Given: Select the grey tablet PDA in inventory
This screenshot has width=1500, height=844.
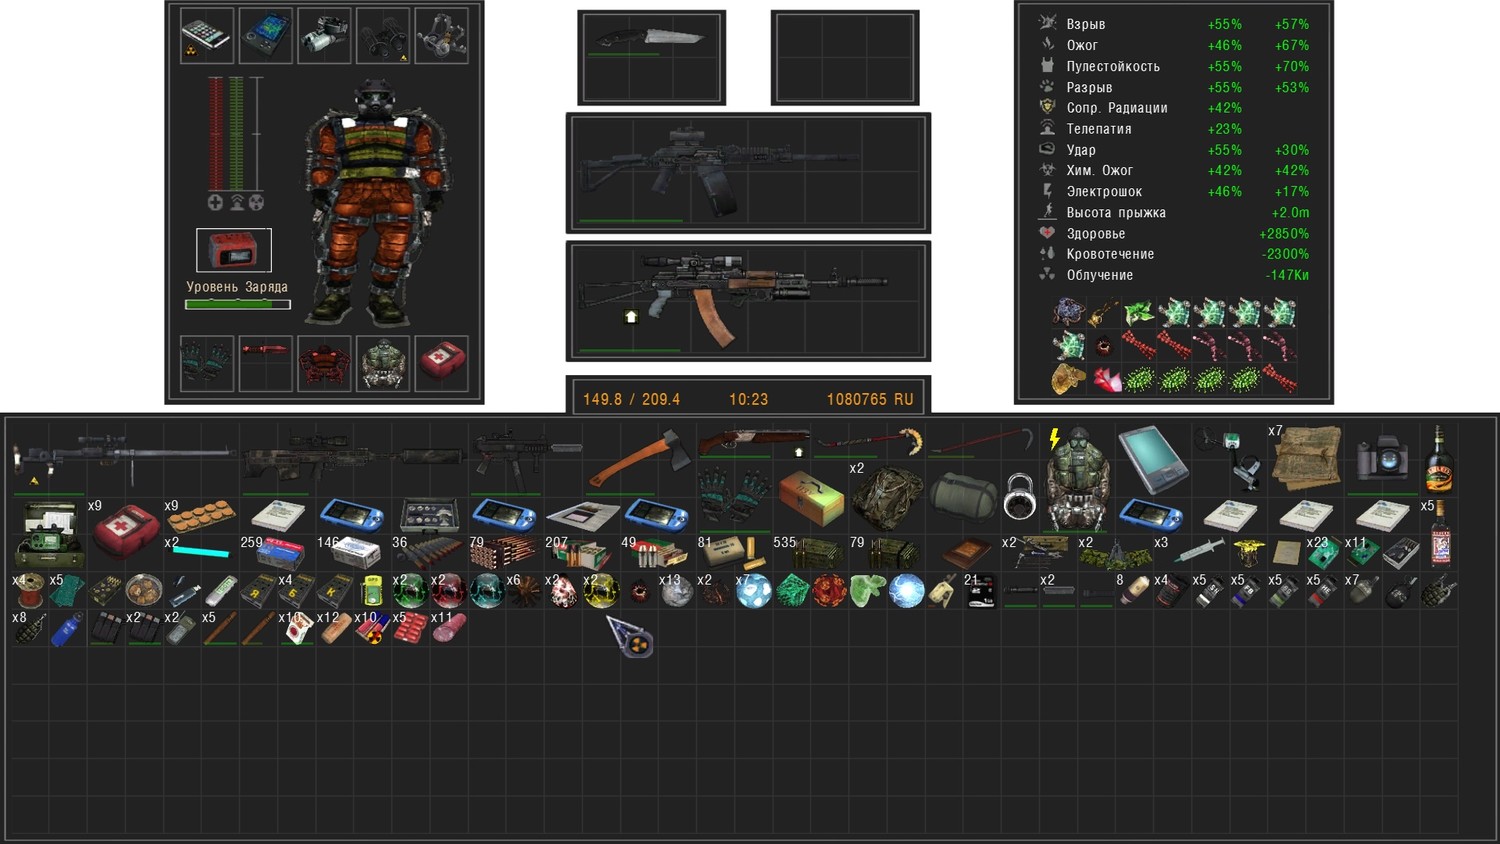Looking at the screenshot, I should coord(1152,459).
